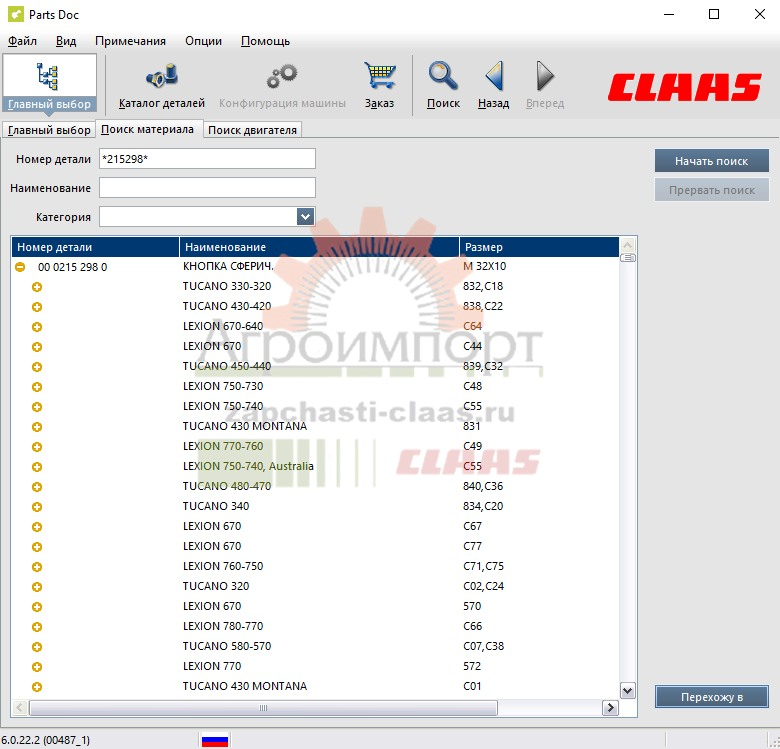Expand the TUCANO 340 row
The height and width of the screenshot is (749, 780).
coord(37,507)
